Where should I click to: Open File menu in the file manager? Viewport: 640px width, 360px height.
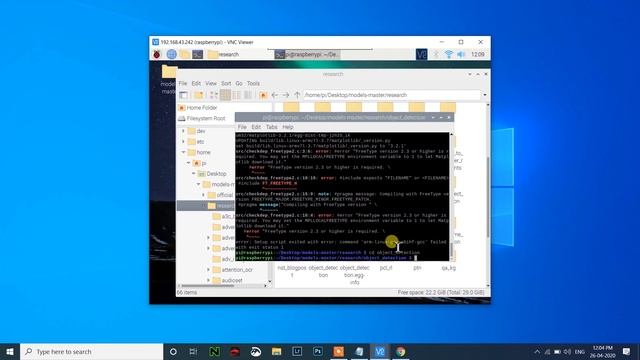182,83
